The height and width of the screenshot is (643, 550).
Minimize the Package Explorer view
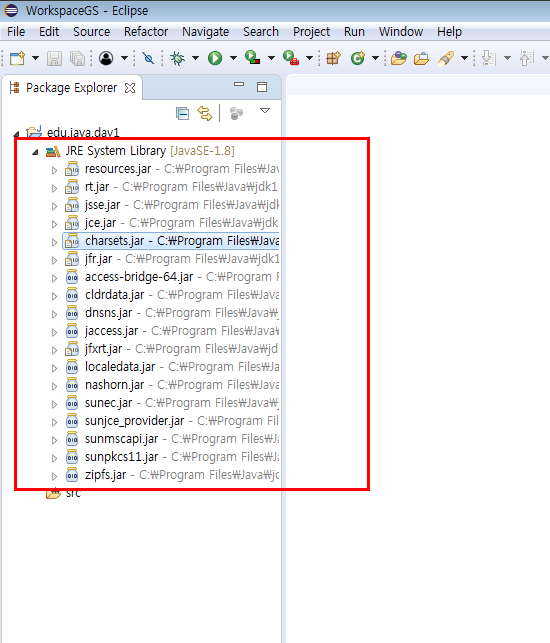click(x=239, y=84)
